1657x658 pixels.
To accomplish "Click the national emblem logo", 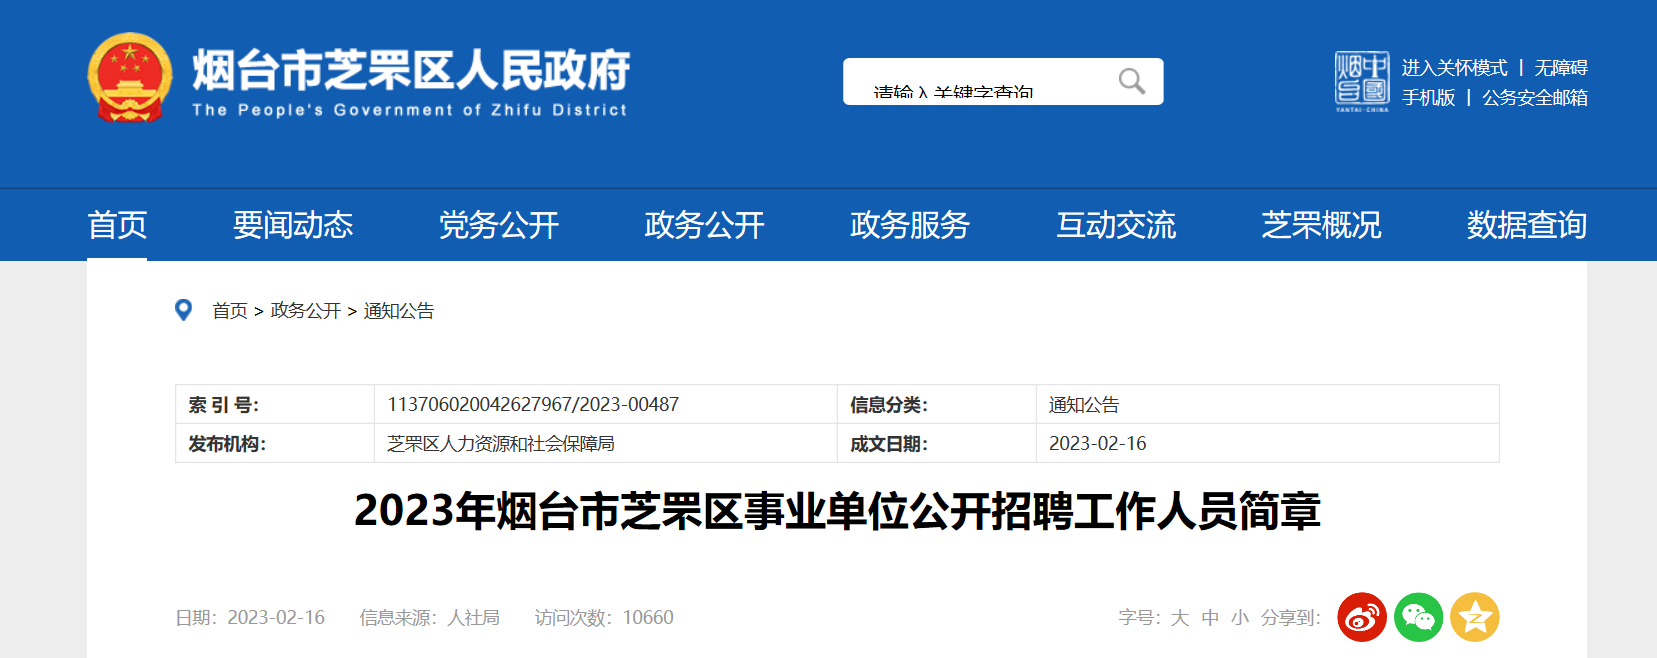I will tap(129, 78).
